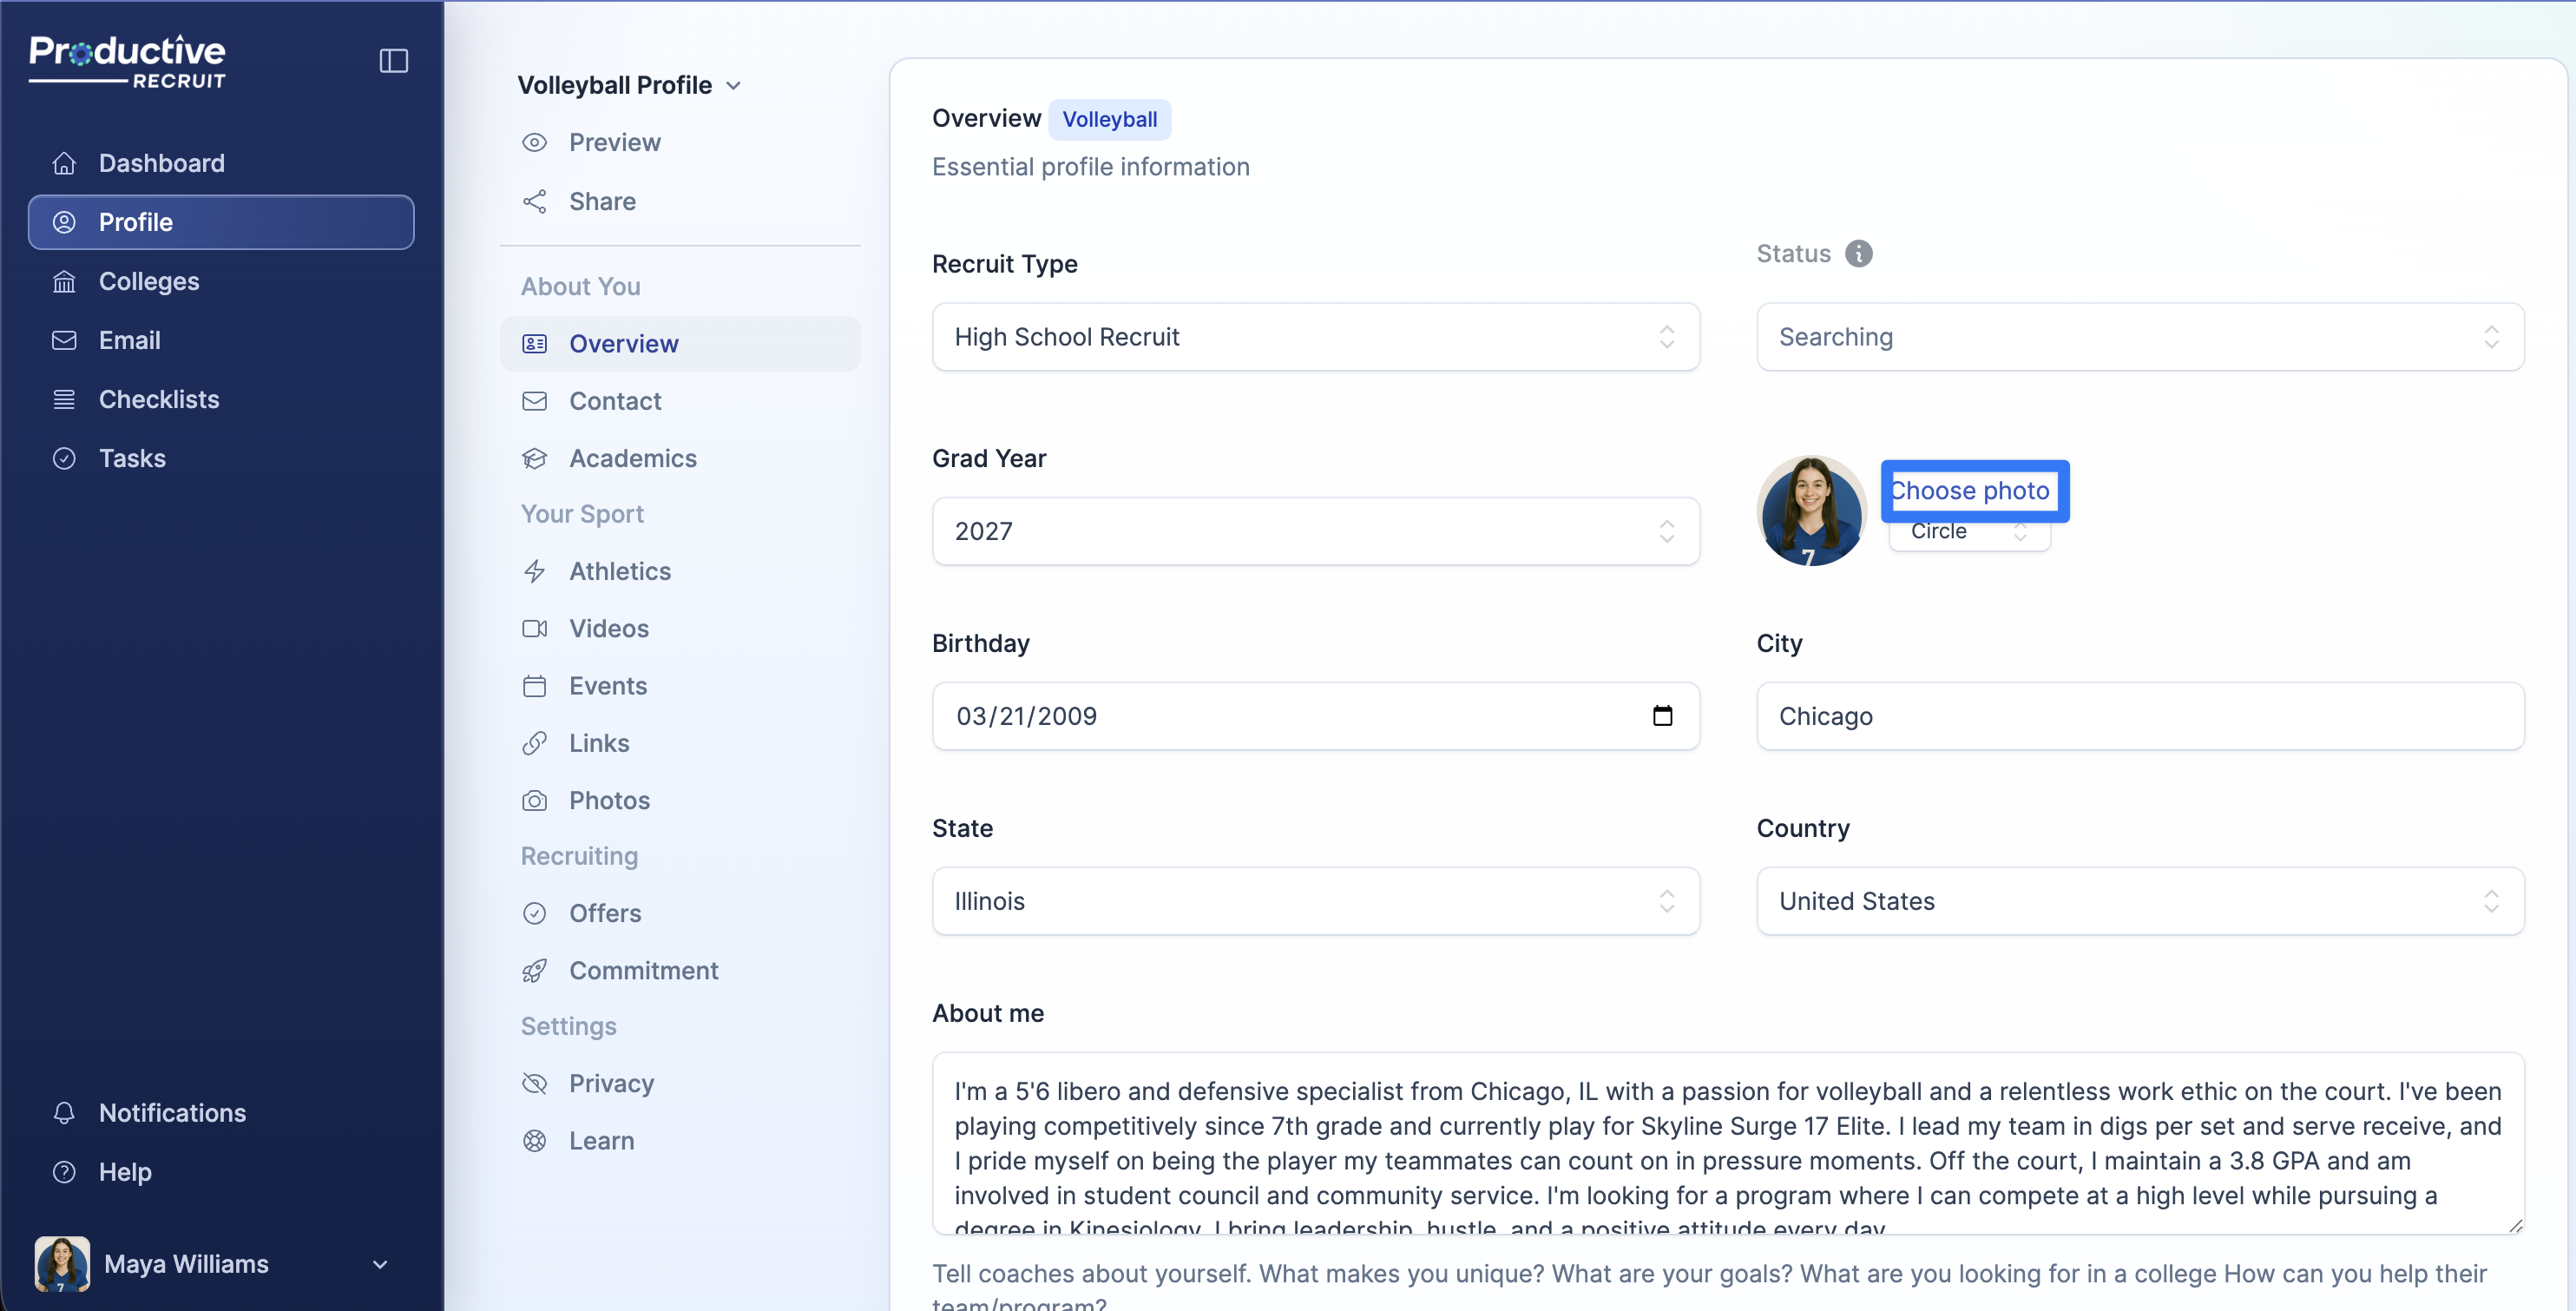Go to Colleges in main sidebar
Image resolution: width=2576 pixels, height=1311 pixels.
(x=149, y=282)
